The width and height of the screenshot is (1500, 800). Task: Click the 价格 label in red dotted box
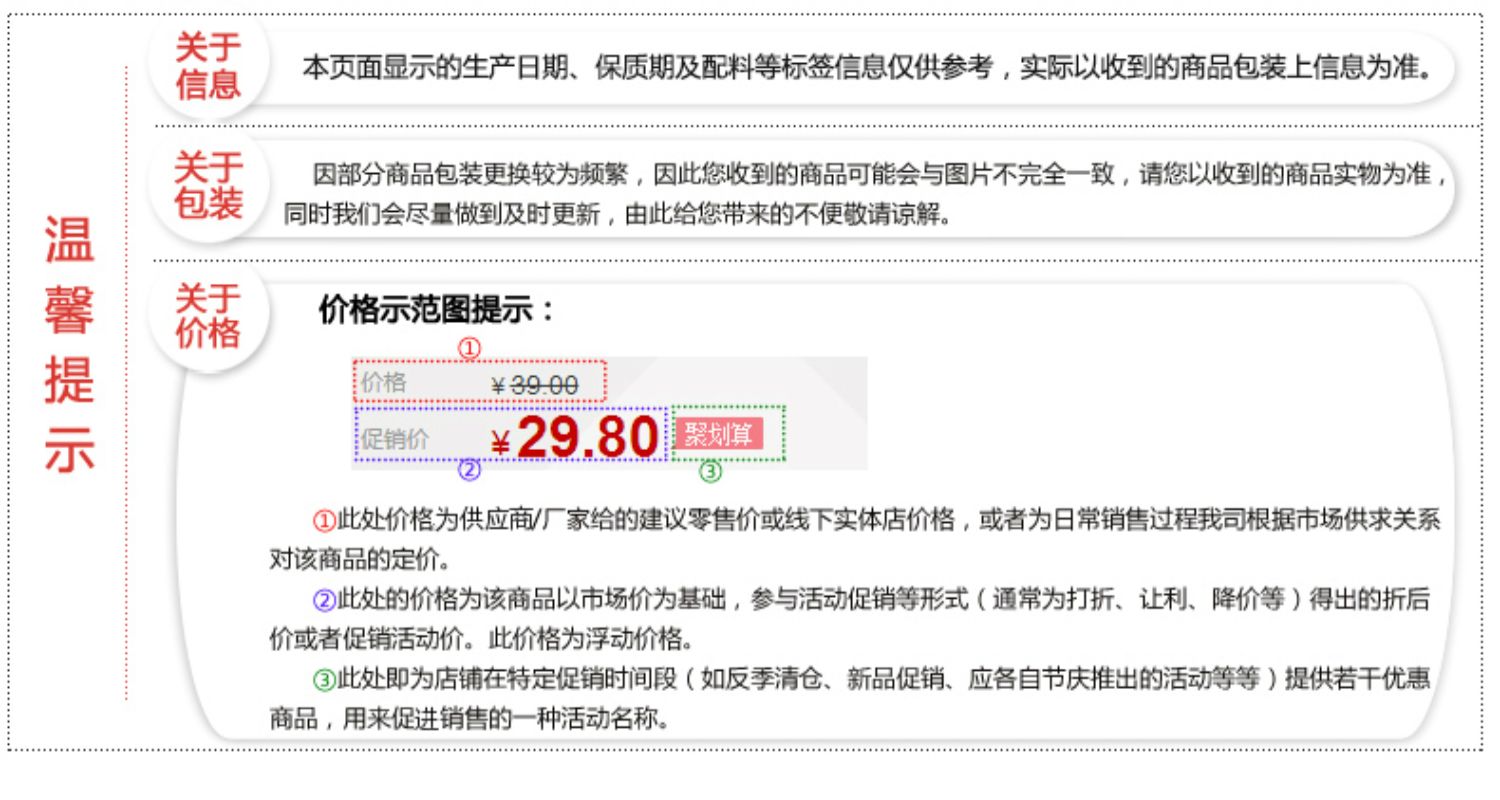coord(384,382)
